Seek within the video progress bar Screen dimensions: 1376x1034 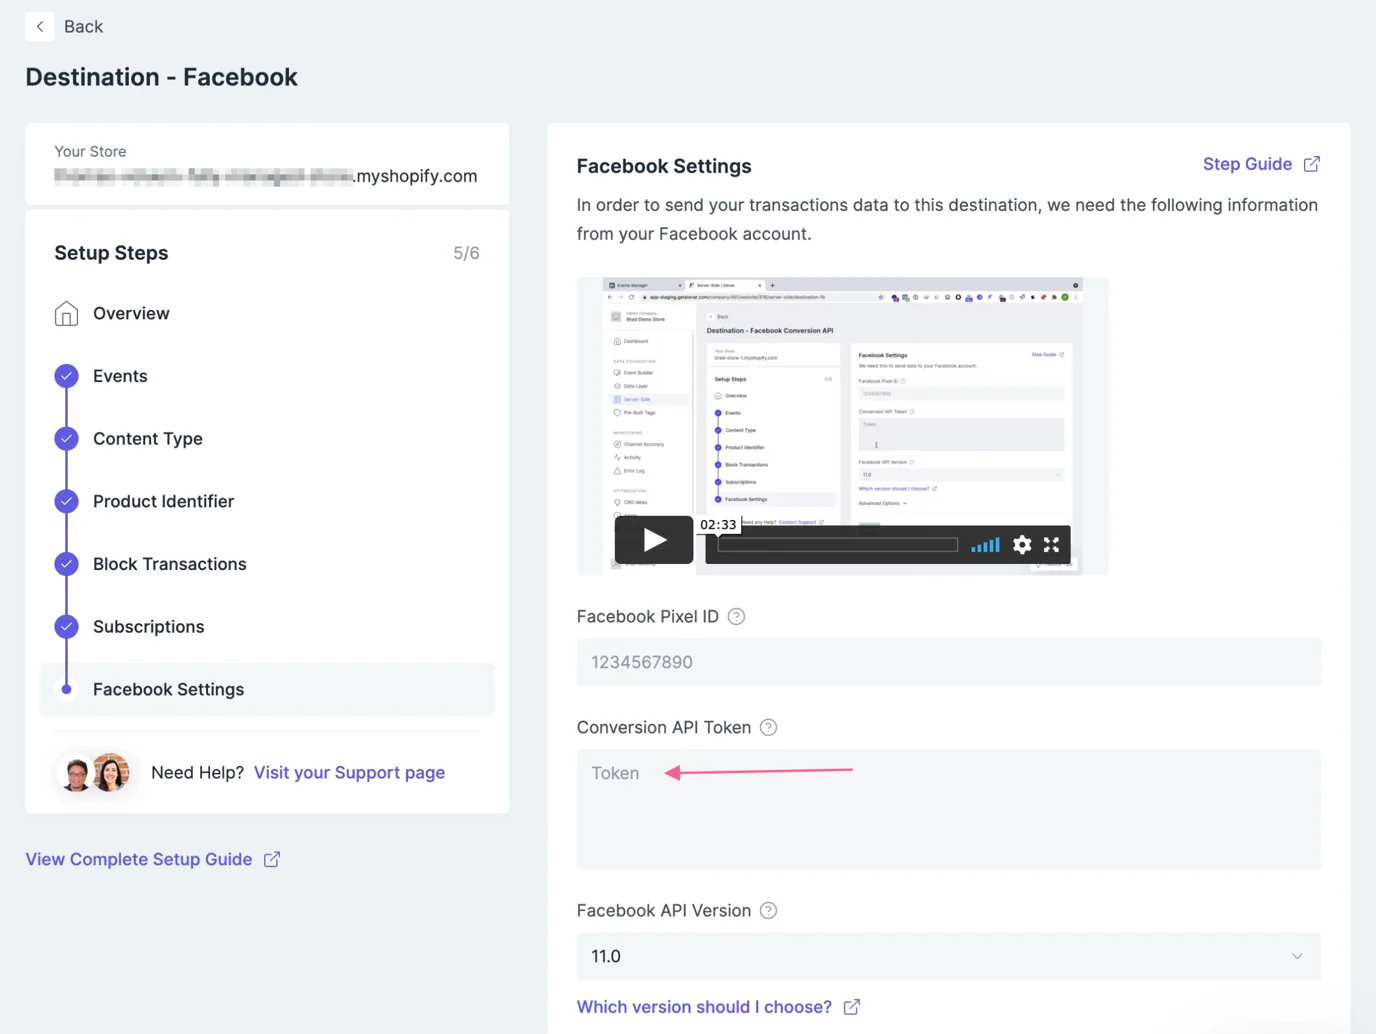(x=838, y=545)
